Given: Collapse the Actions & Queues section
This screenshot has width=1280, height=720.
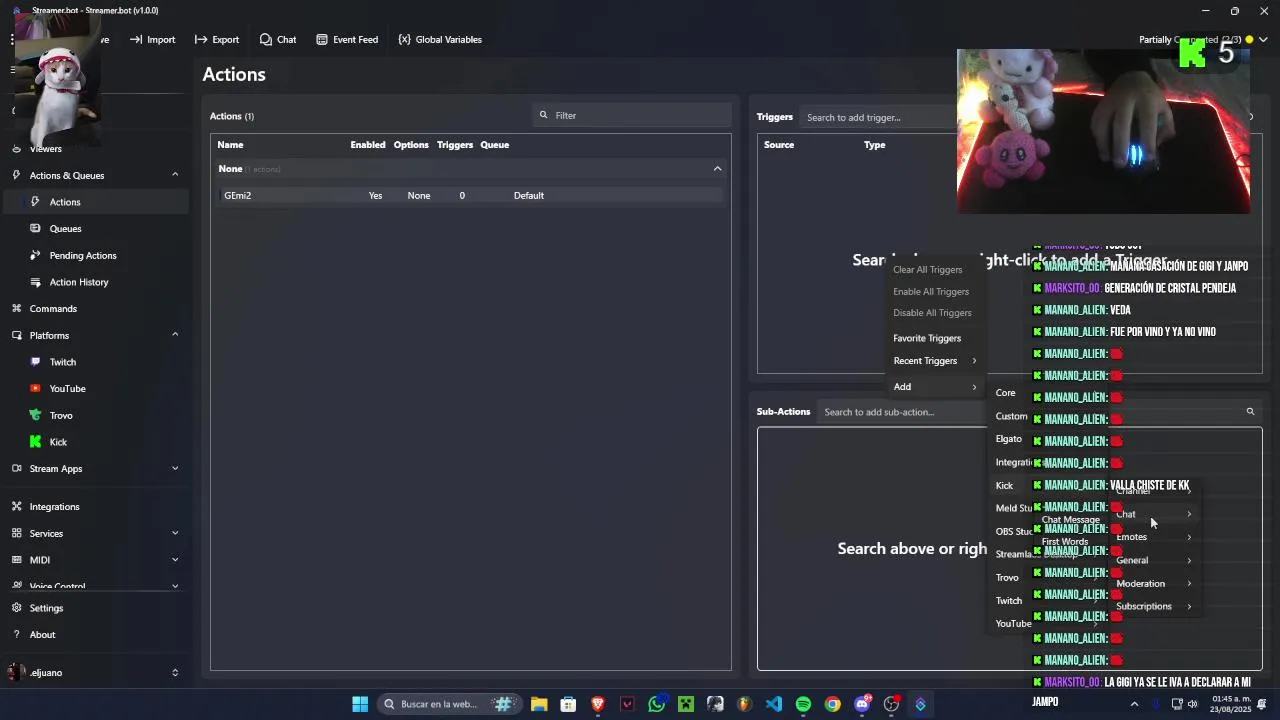Looking at the screenshot, I should pyautogui.click(x=175, y=175).
